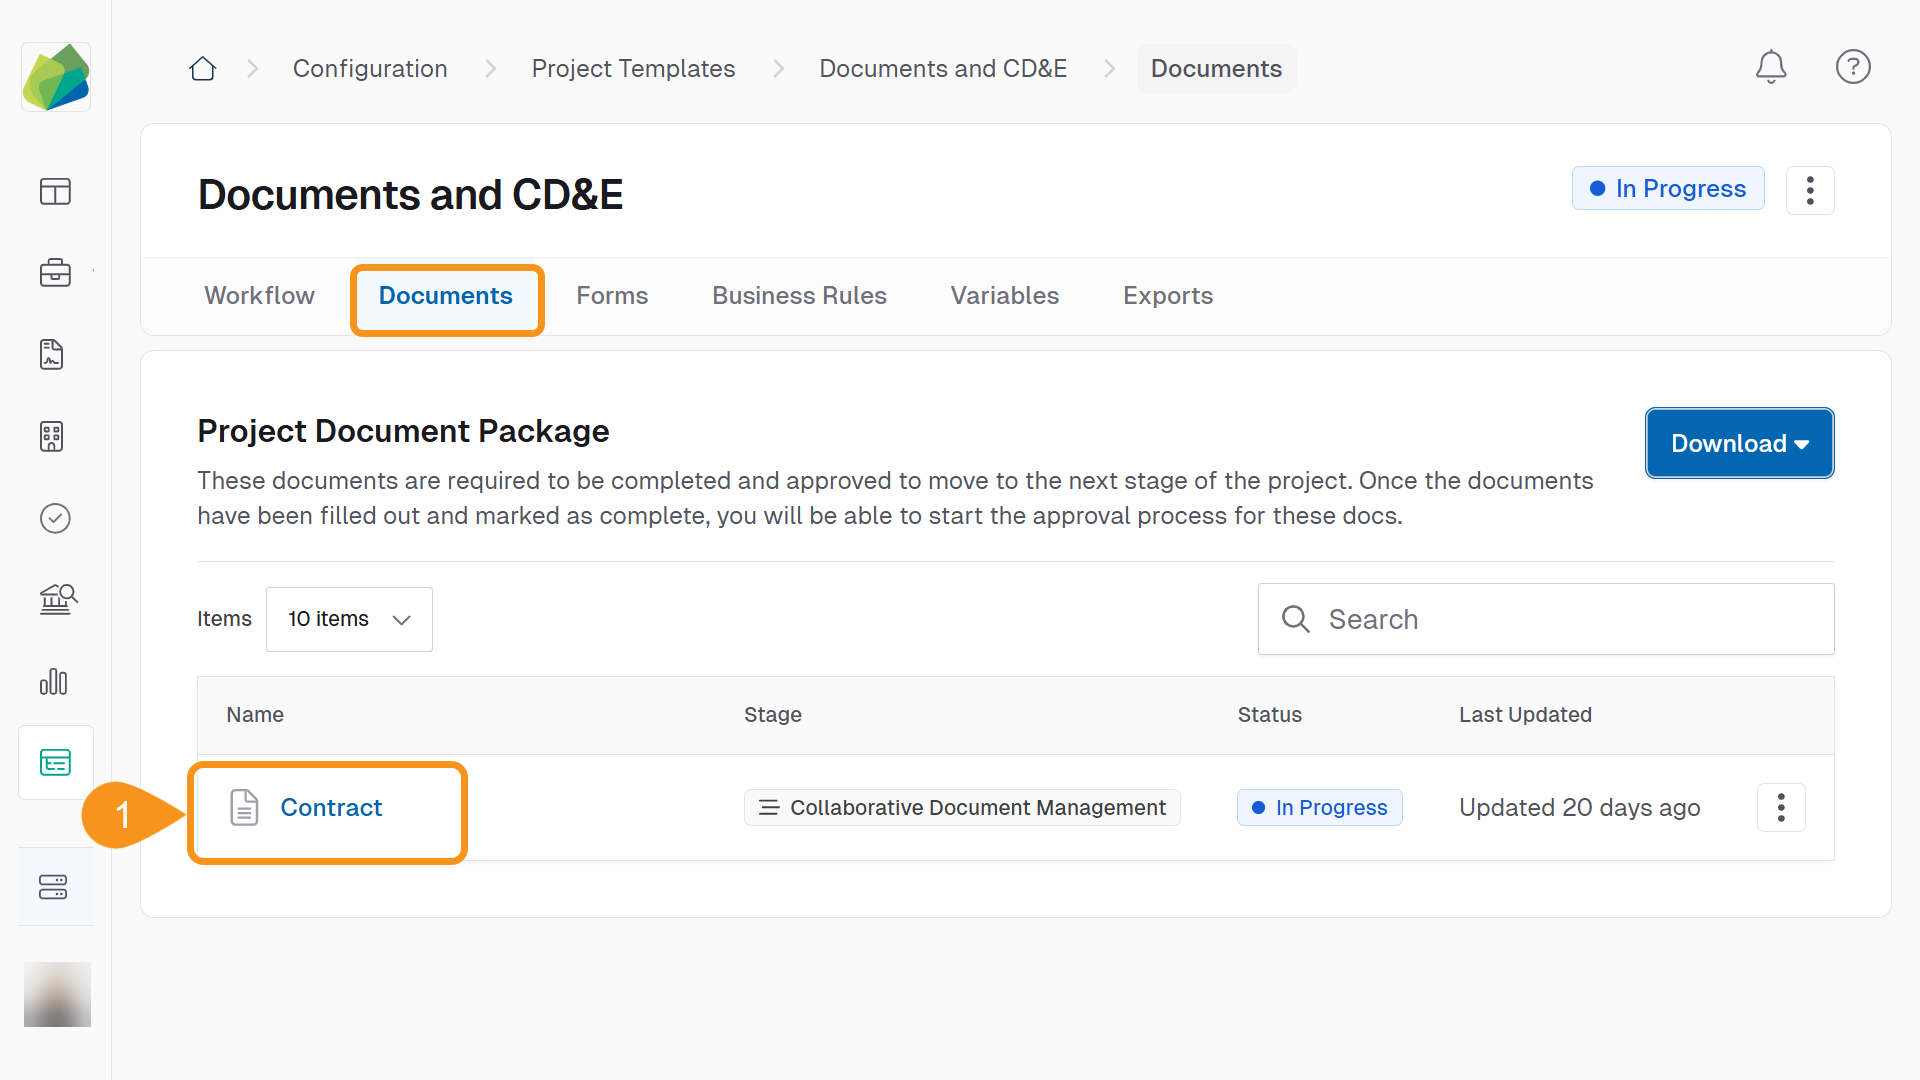Image resolution: width=1920 pixels, height=1080 pixels.
Task: Open the help question mark icon
Action: (1853, 67)
